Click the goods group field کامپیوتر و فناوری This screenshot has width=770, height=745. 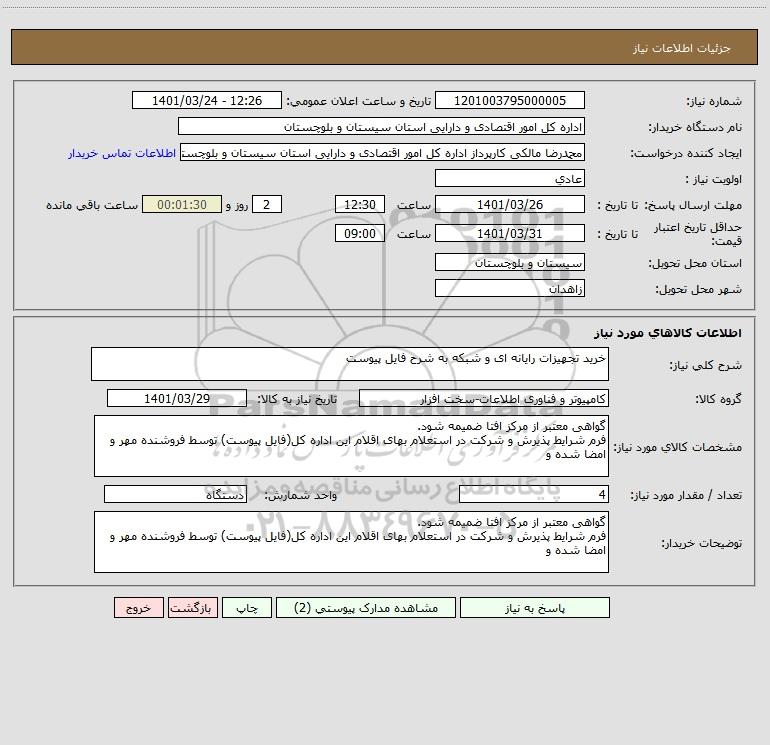pos(484,398)
